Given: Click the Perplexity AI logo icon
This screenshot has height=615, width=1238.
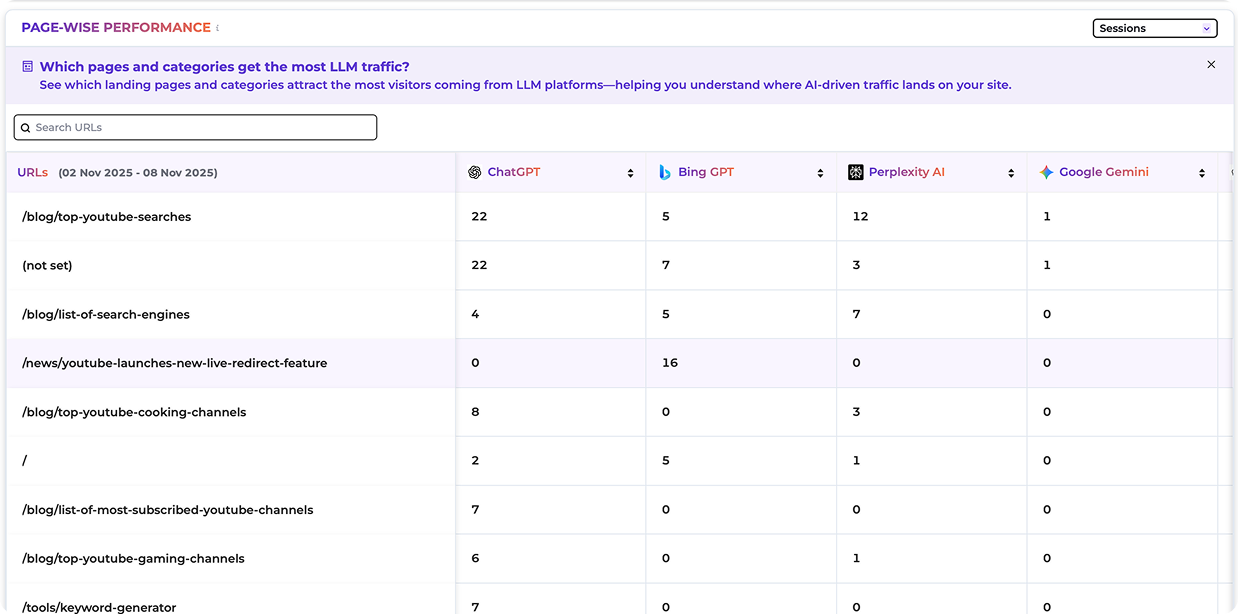Looking at the screenshot, I should [855, 172].
